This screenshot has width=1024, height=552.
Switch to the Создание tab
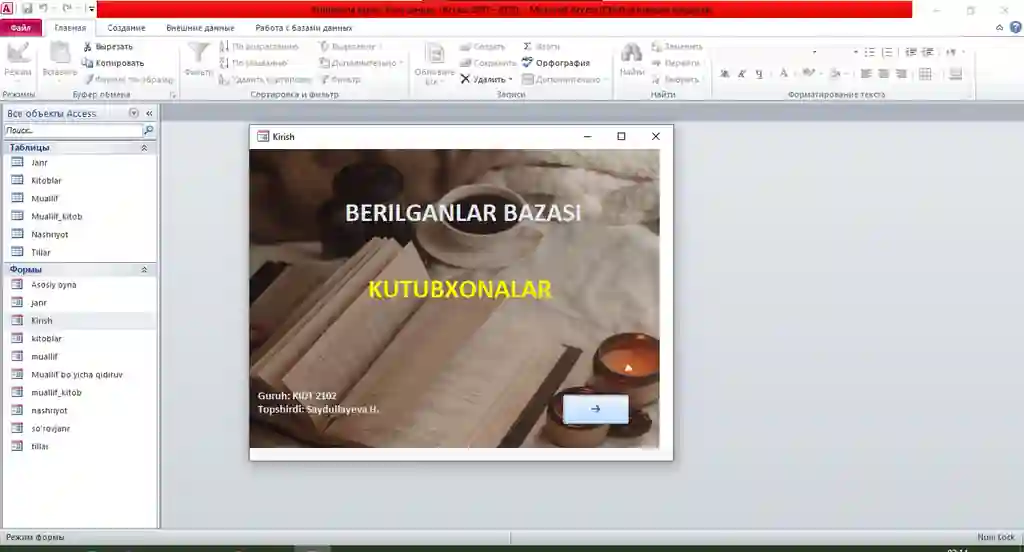coord(126,27)
